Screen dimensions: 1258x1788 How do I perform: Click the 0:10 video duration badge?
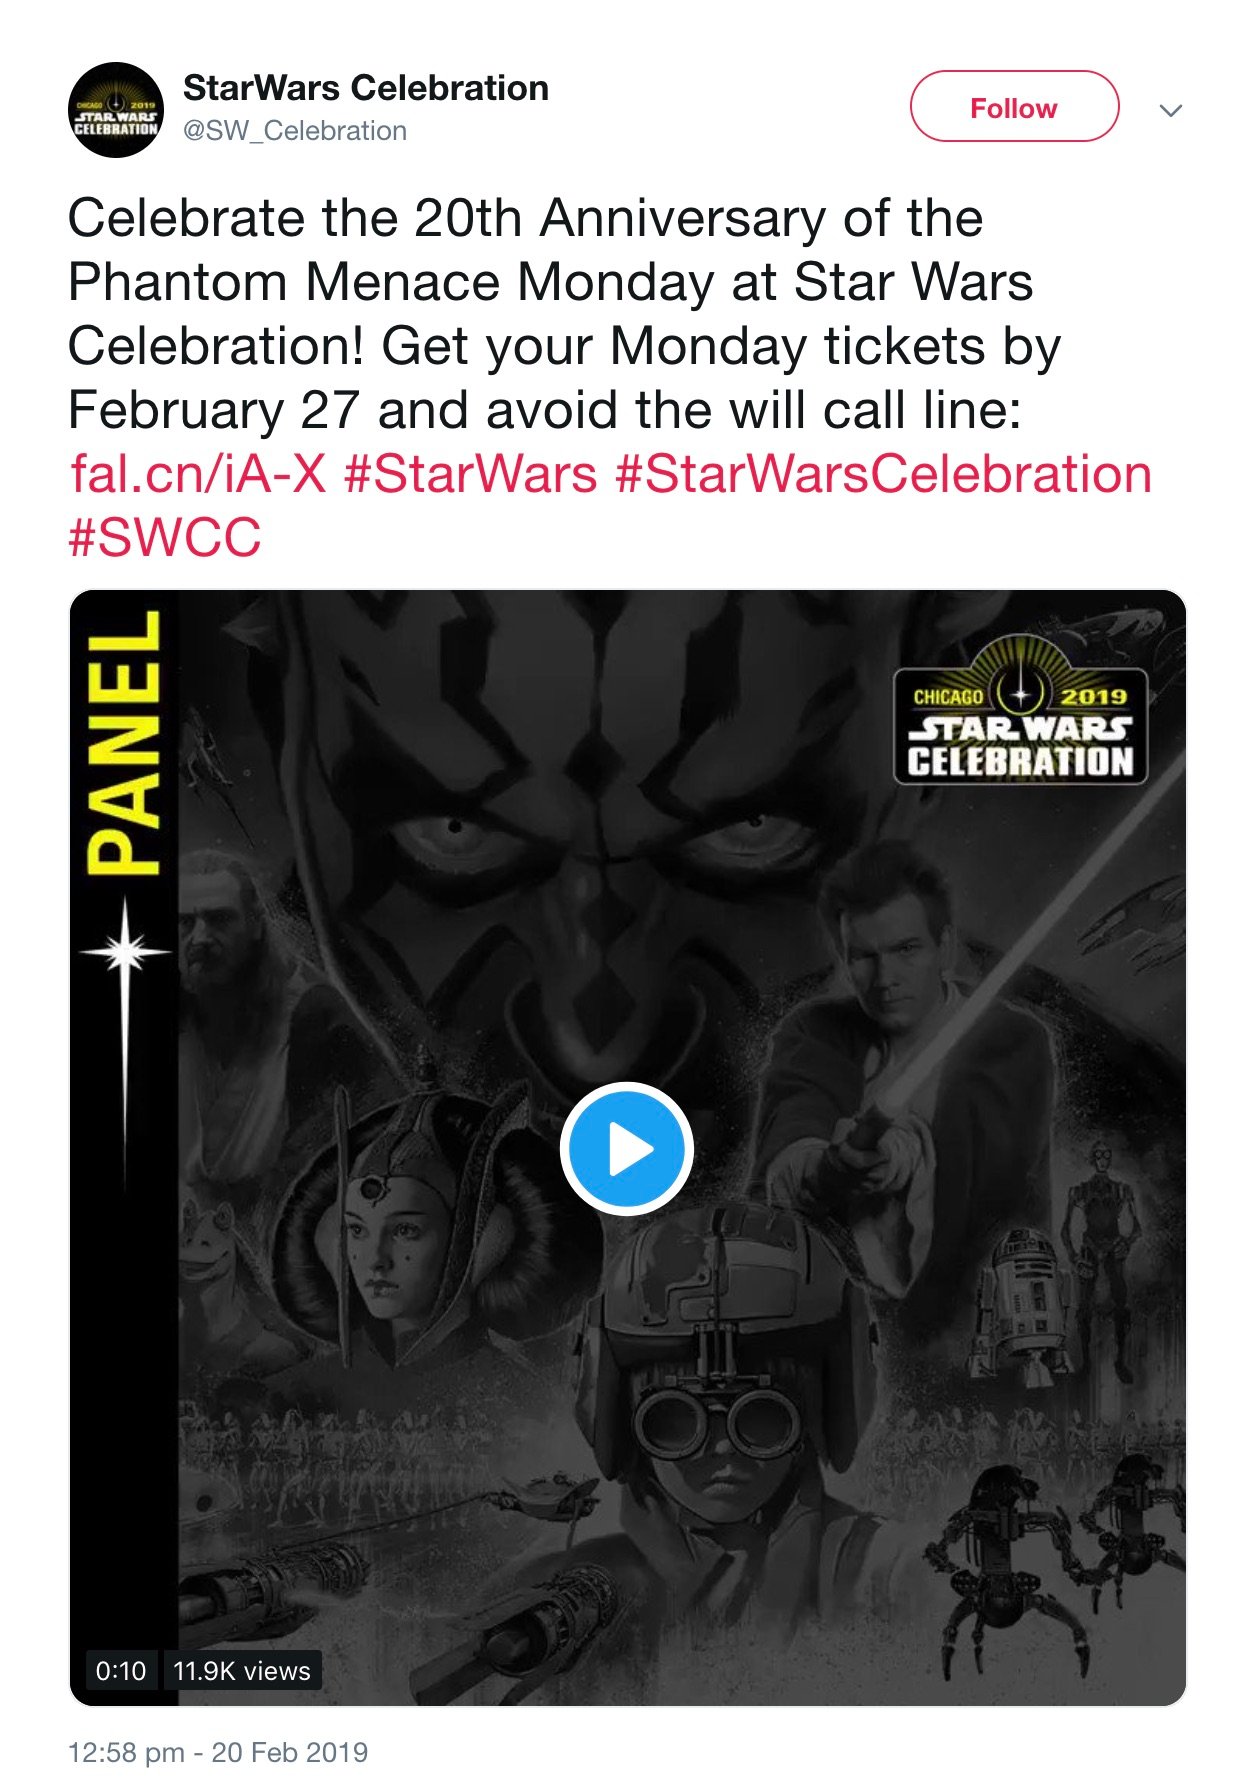pyautogui.click(x=121, y=1670)
